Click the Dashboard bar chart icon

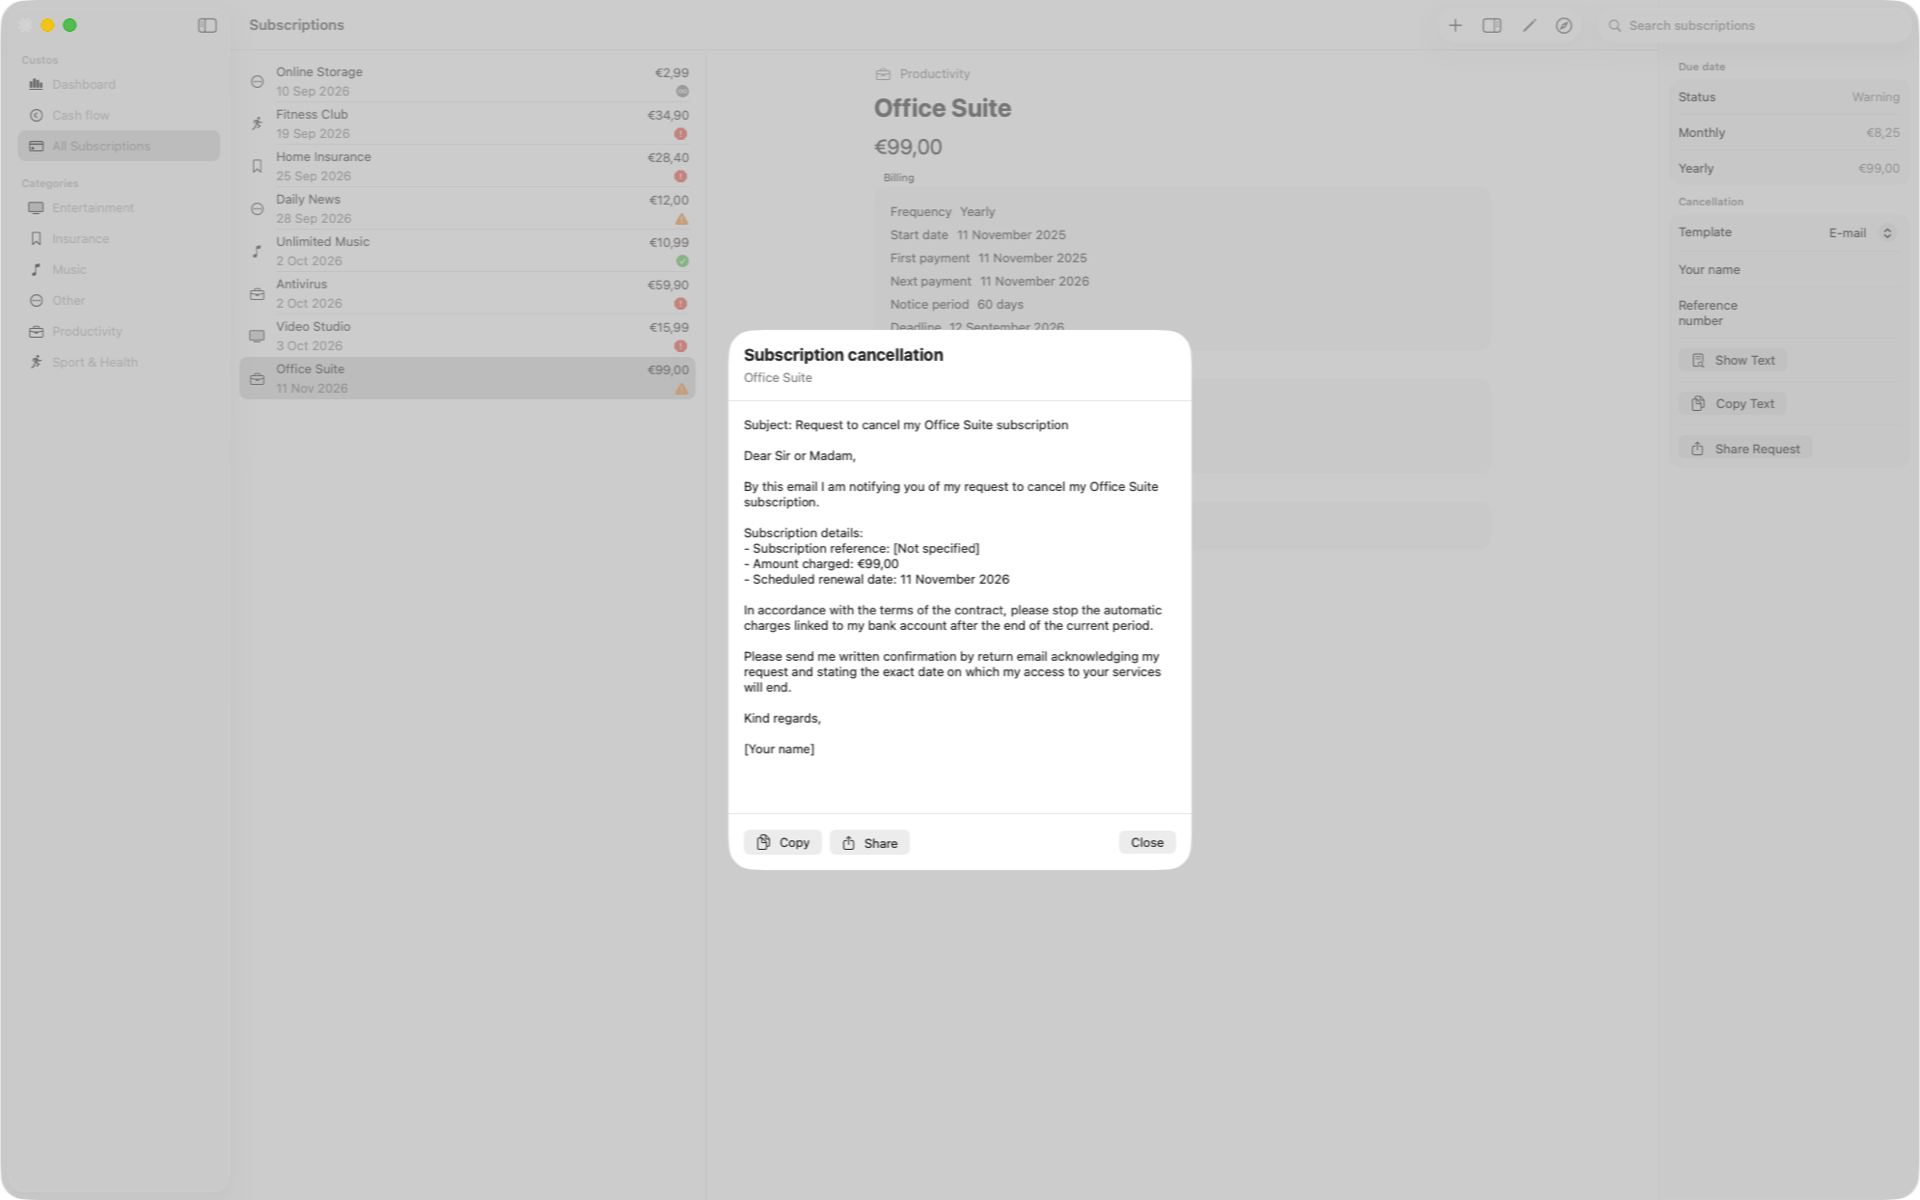pyautogui.click(x=36, y=84)
